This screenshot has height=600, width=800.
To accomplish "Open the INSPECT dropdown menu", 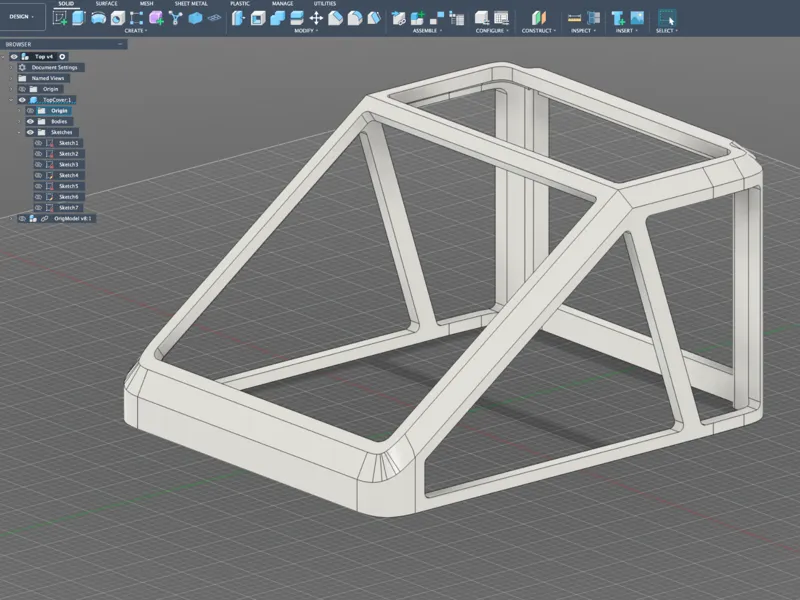I will tap(583, 31).
